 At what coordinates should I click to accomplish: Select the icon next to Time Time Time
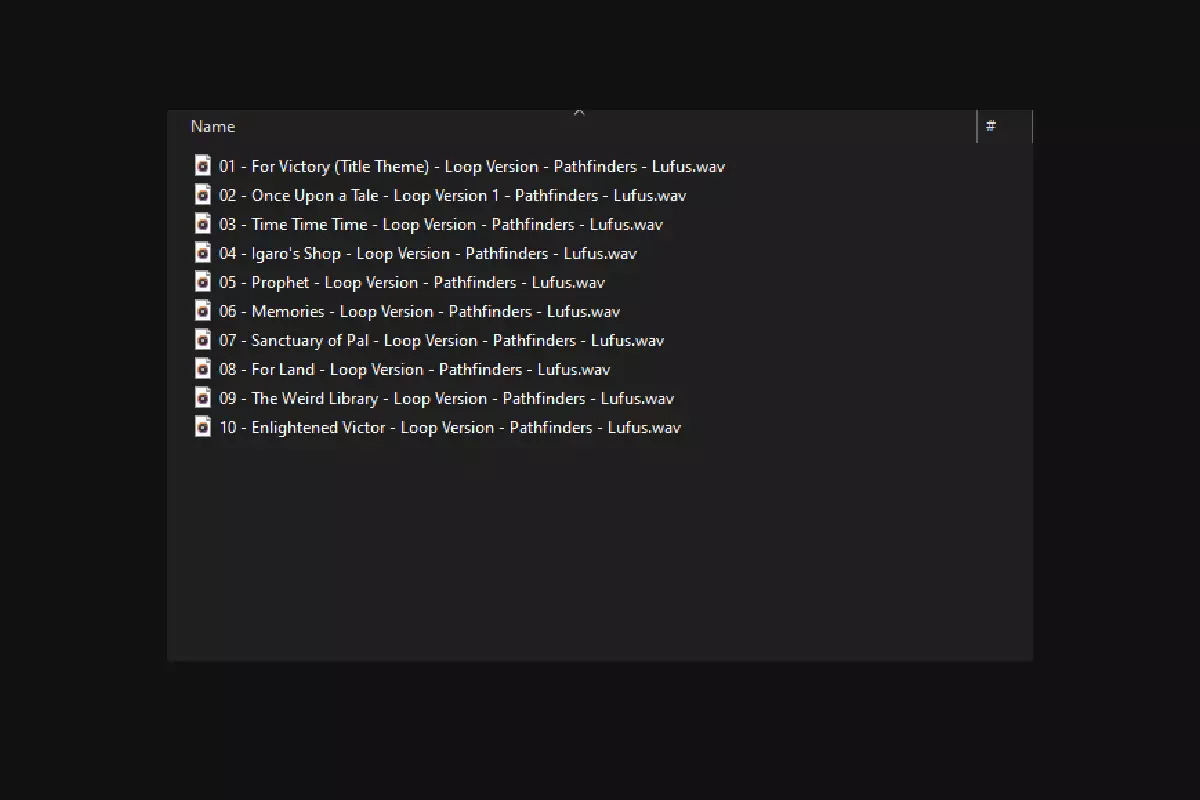coord(202,224)
